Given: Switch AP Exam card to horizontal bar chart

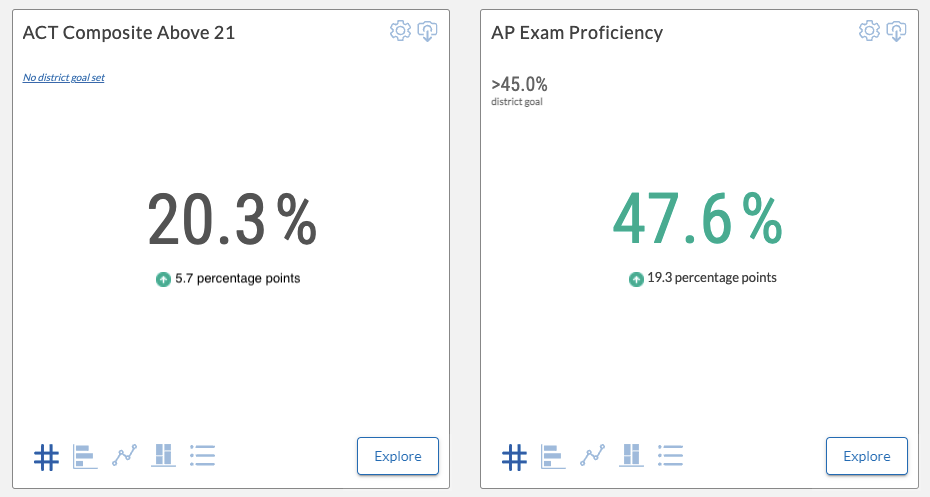Looking at the screenshot, I should pyautogui.click(x=553, y=457).
